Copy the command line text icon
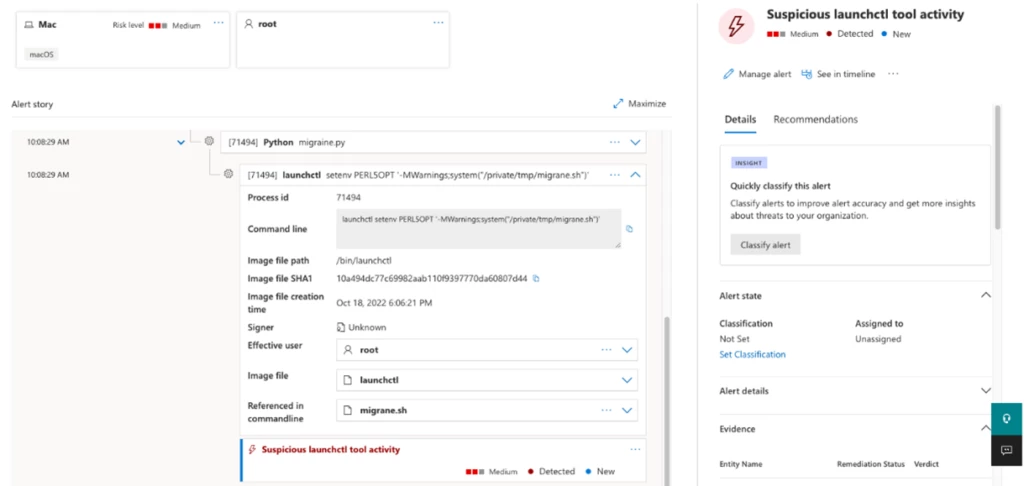1024x486 pixels. click(629, 229)
